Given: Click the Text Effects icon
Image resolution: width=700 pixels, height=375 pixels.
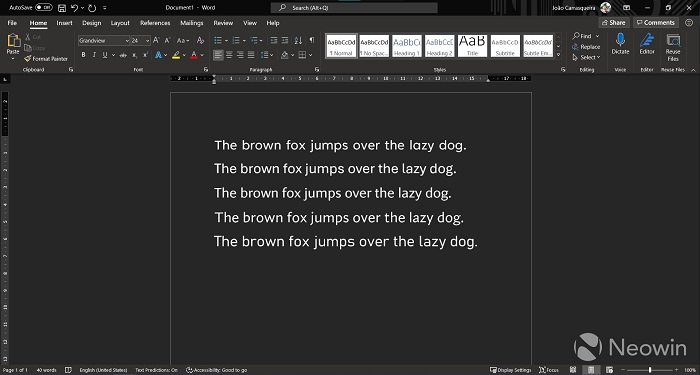Looking at the screenshot, I should (158, 55).
